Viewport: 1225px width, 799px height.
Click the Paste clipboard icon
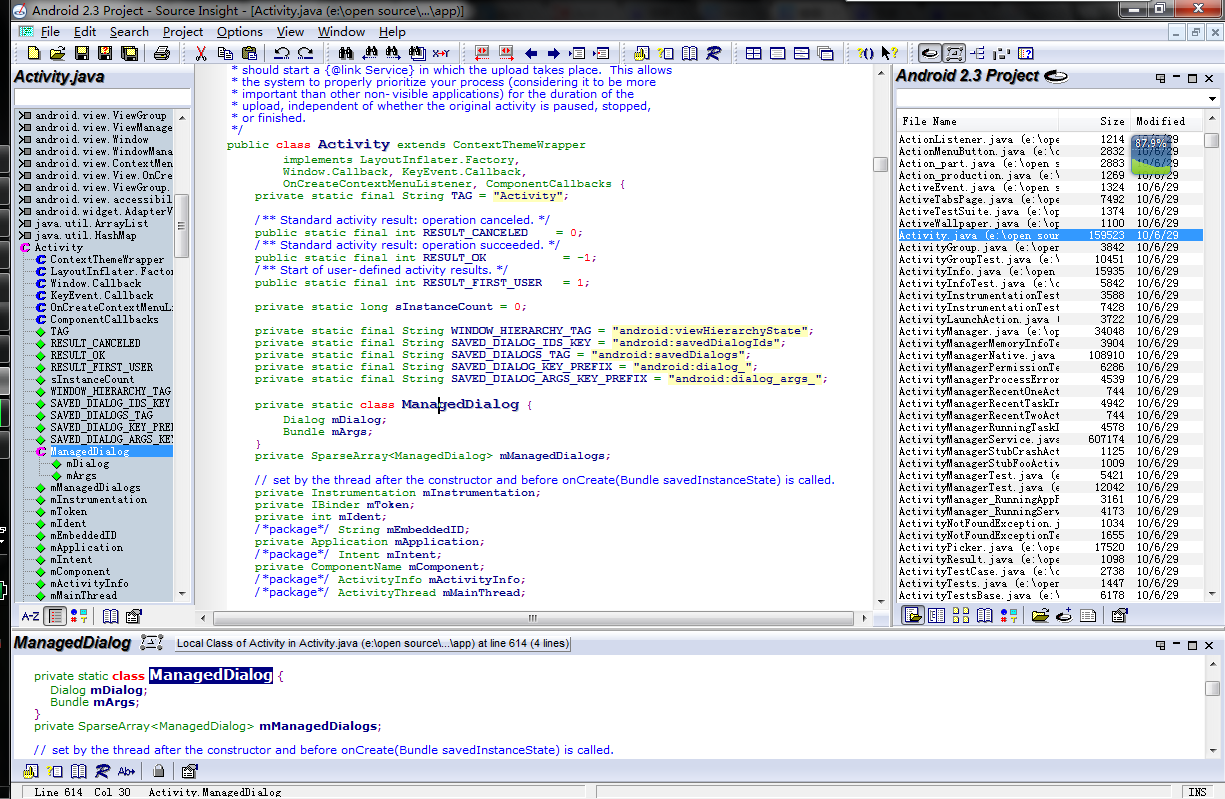point(249,53)
